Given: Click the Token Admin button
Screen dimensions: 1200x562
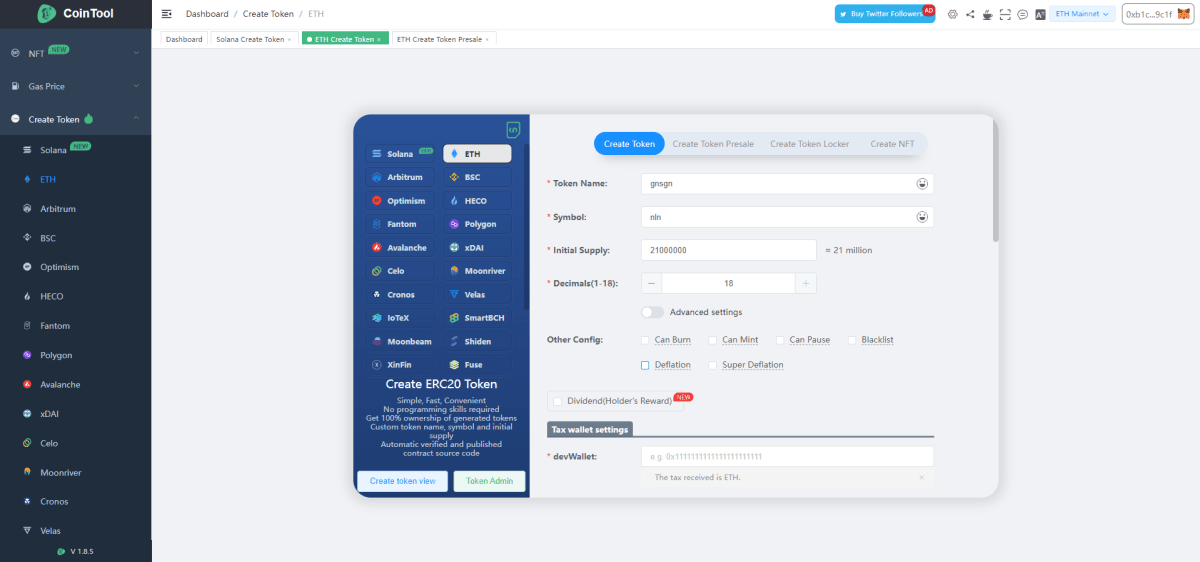Looking at the screenshot, I should click(x=489, y=481).
